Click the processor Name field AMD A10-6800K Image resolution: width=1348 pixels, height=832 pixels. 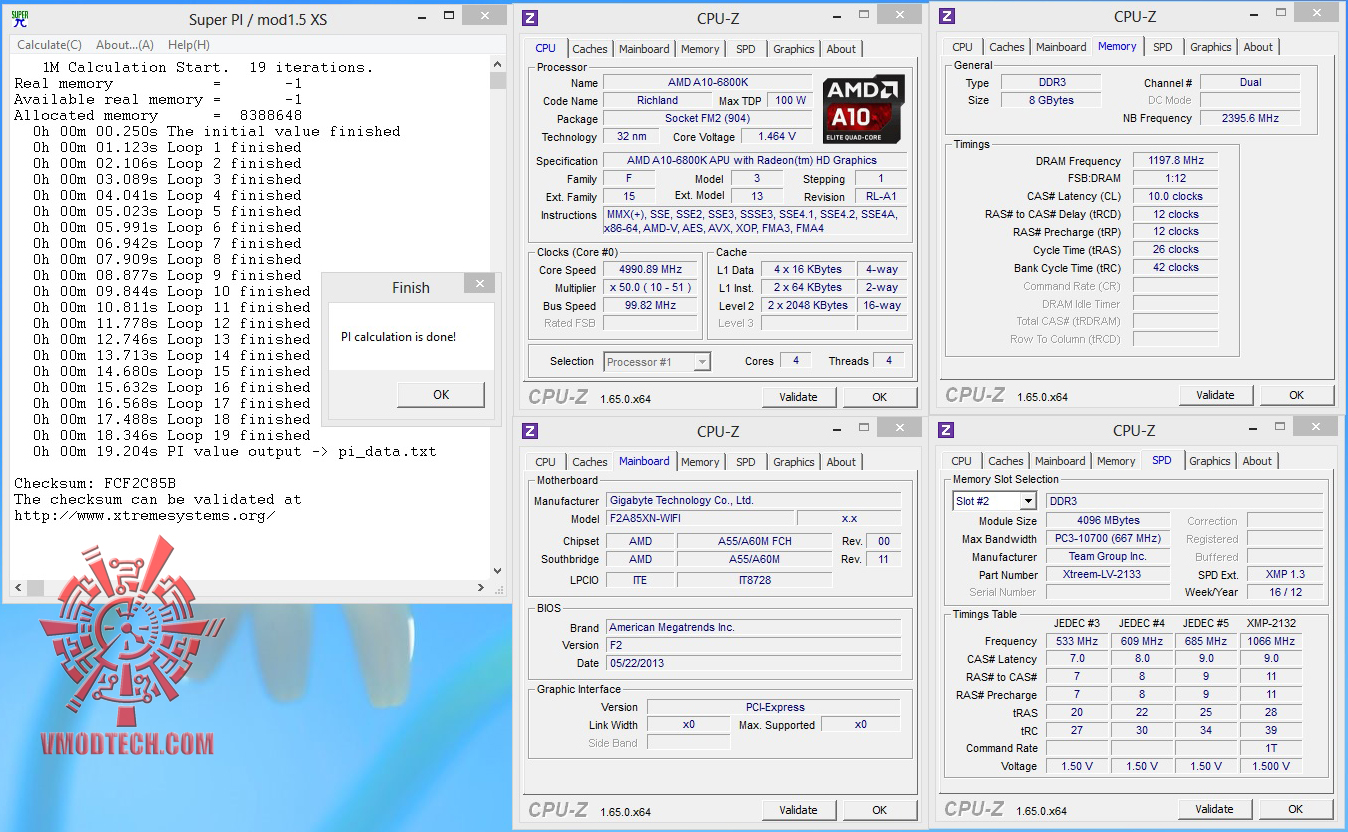(708, 83)
